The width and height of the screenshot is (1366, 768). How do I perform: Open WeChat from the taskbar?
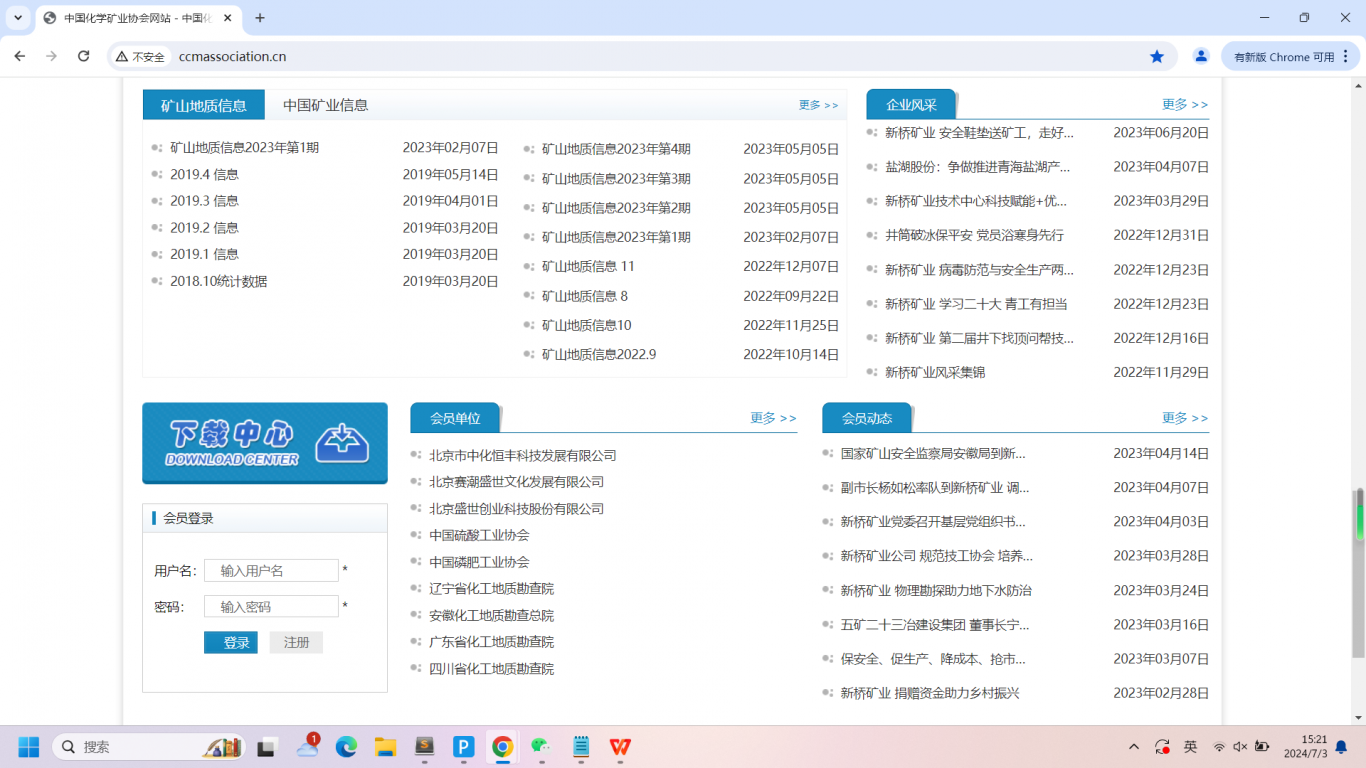pos(541,747)
